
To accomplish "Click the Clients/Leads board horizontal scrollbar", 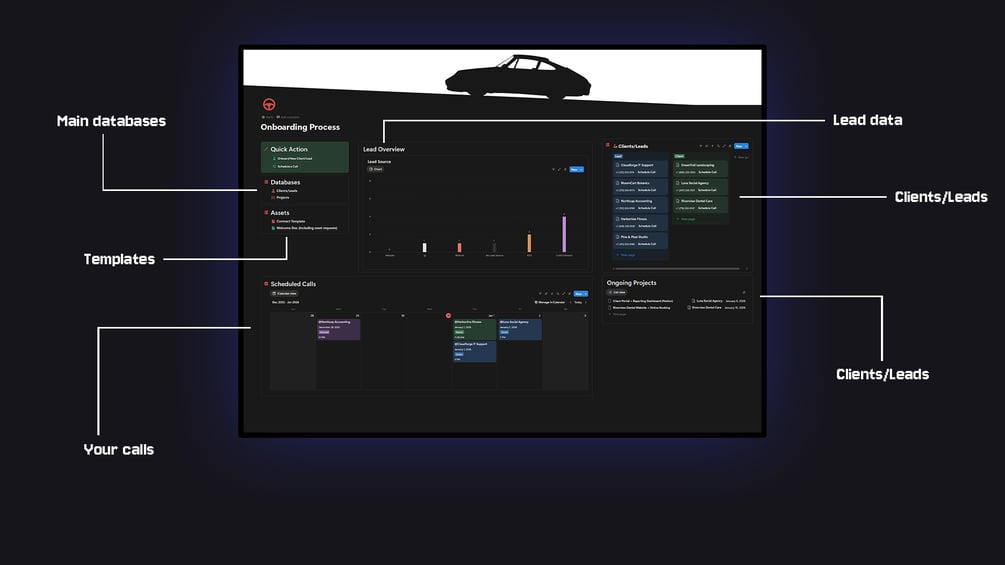I will 676,268.
